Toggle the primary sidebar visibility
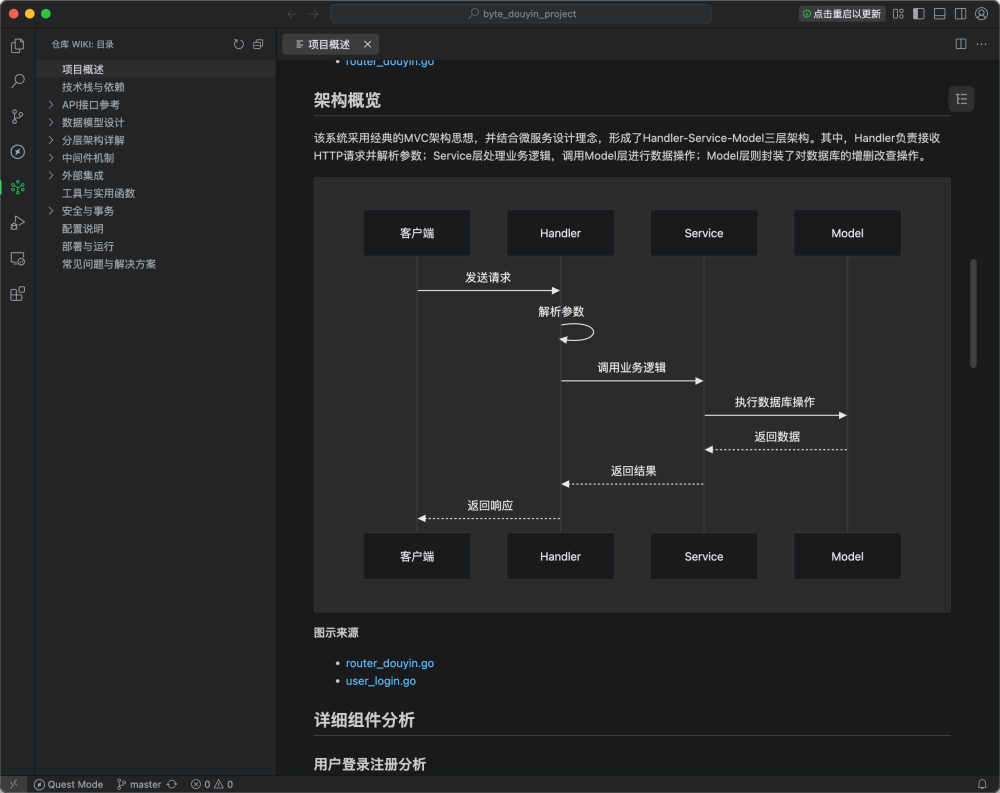Screen dimensions: 1000x793 tap(918, 14)
